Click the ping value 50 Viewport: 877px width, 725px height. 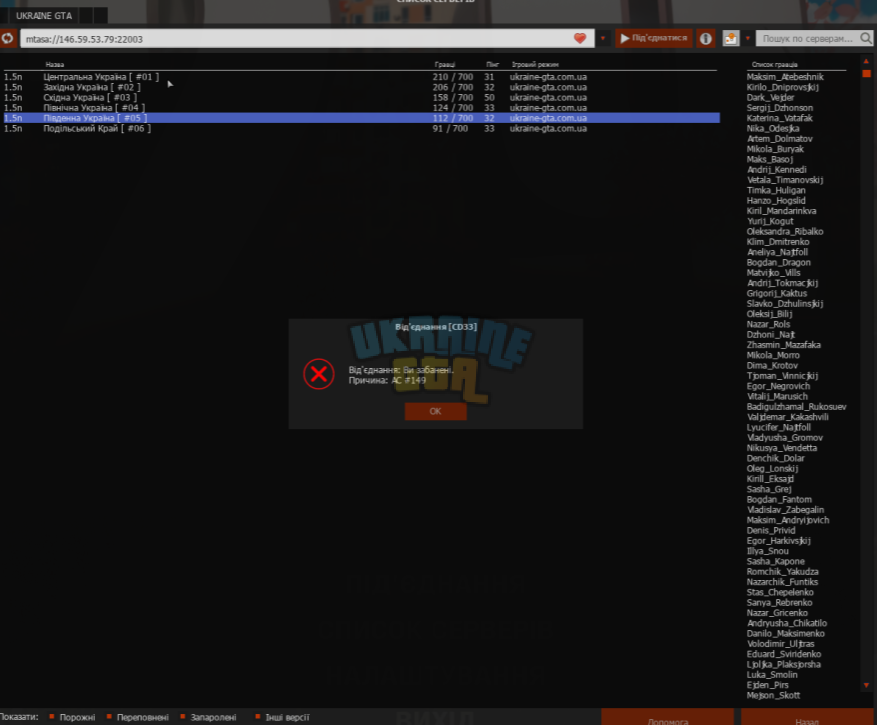489,97
